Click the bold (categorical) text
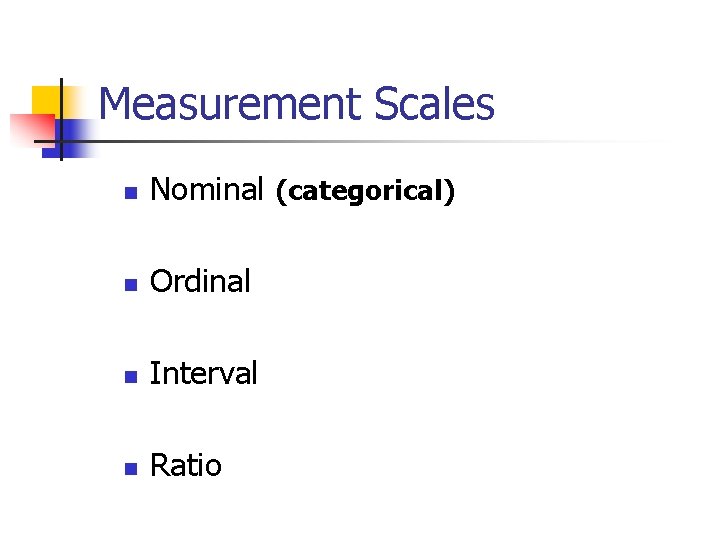The height and width of the screenshot is (540, 720). pos(365,191)
